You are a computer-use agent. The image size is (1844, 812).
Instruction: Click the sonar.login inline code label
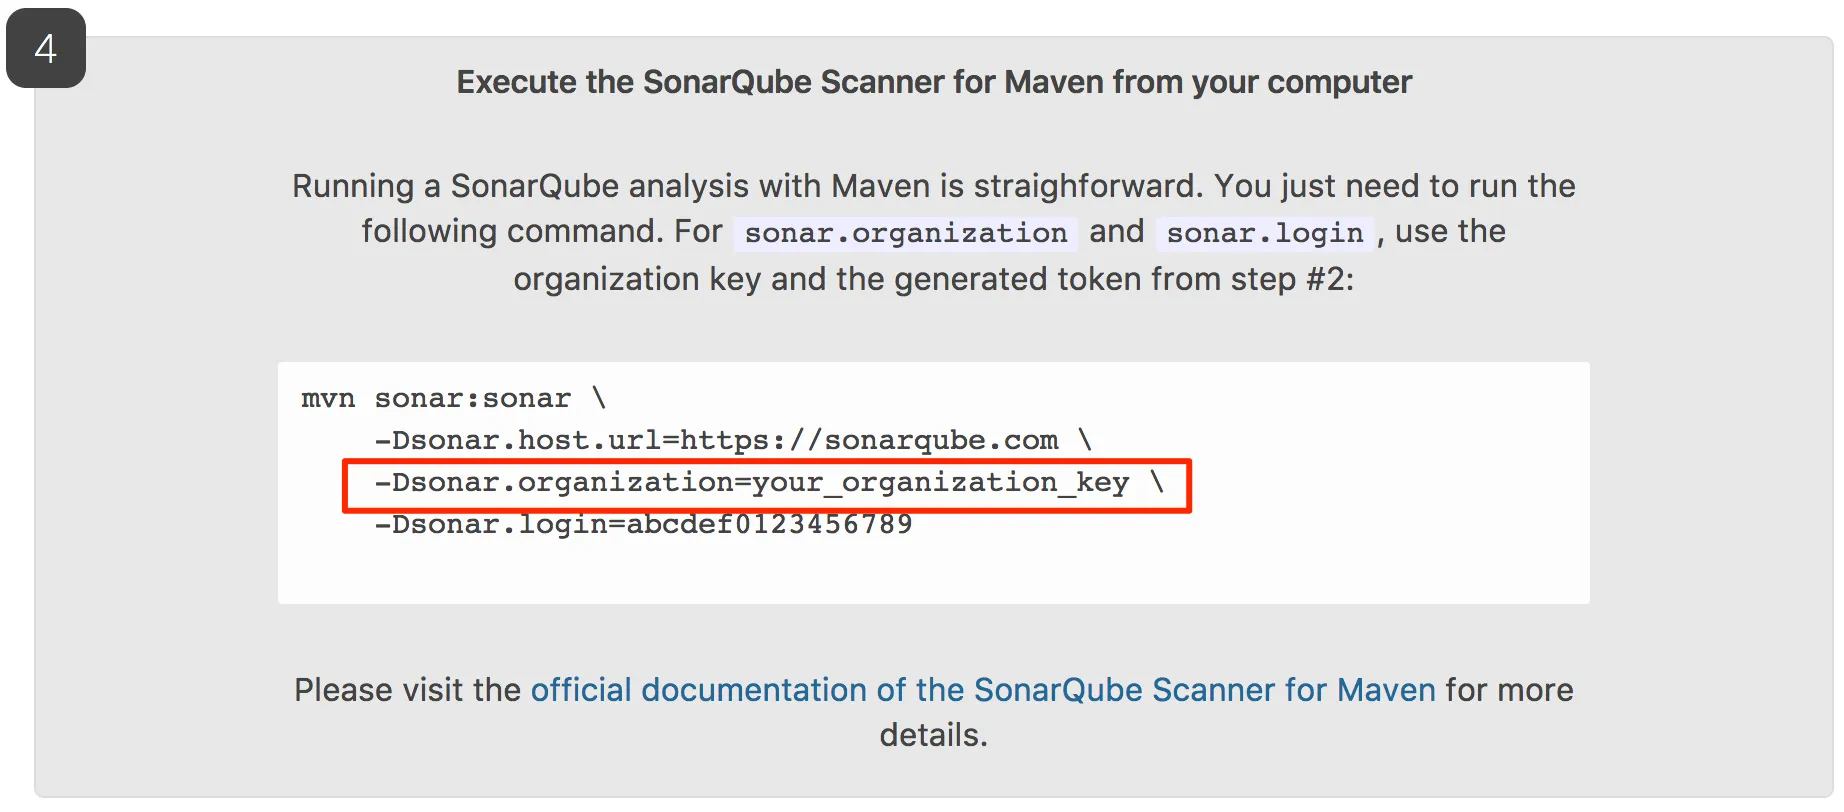(1264, 233)
